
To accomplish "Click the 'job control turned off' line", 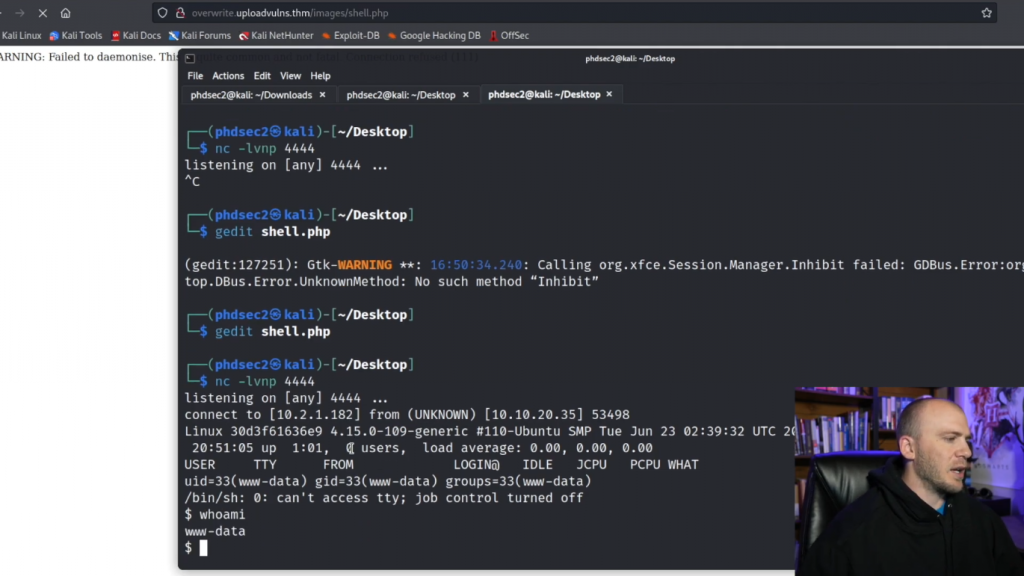I will coord(384,498).
